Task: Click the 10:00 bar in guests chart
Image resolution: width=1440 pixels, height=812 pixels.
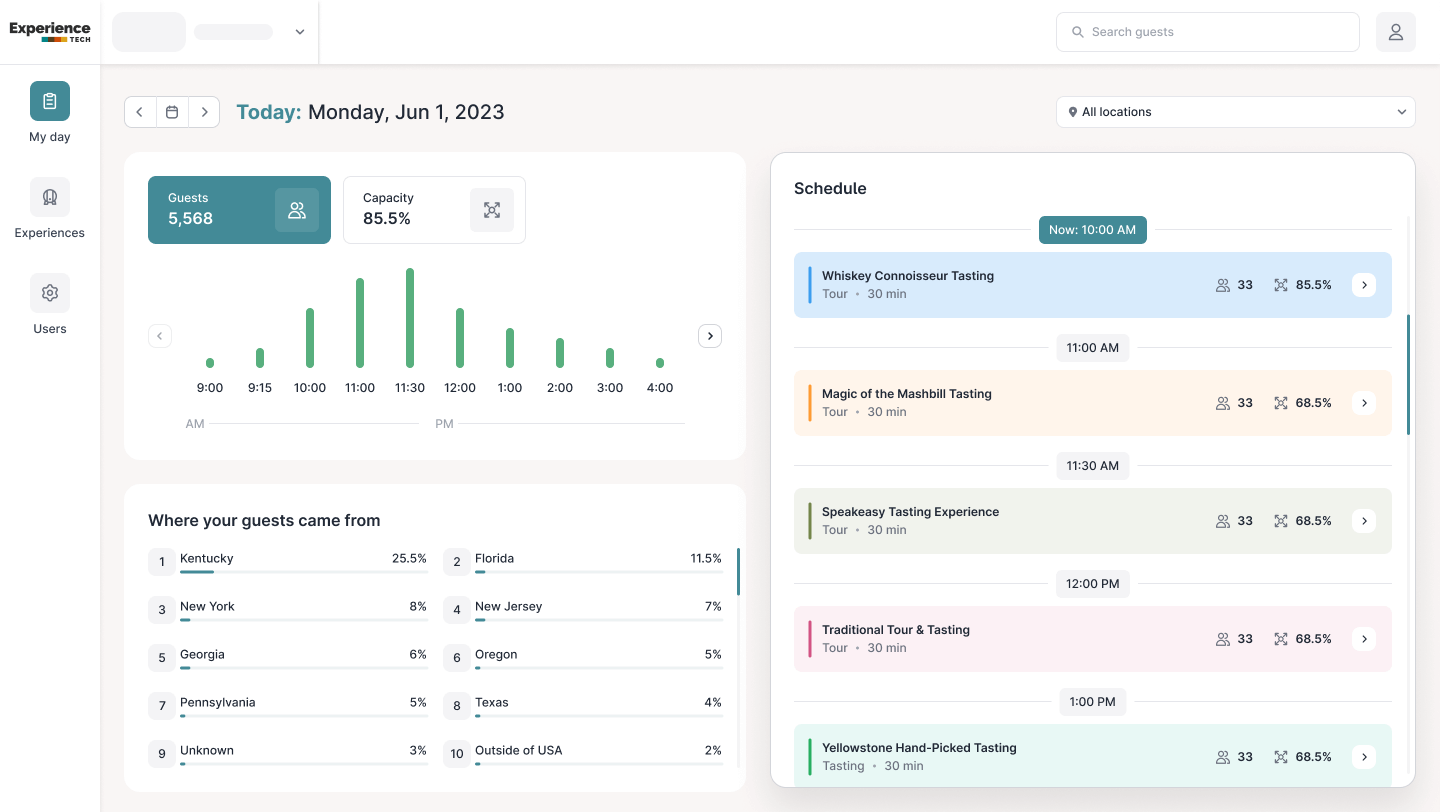Action: coord(310,338)
